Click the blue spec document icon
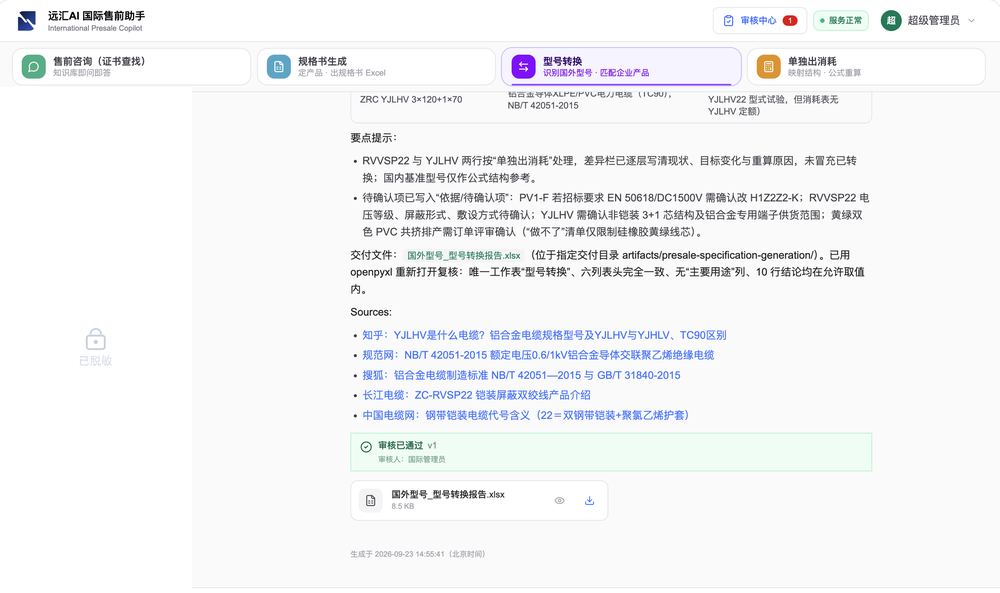Image resolution: width=1000 pixels, height=593 pixels. 279,66
